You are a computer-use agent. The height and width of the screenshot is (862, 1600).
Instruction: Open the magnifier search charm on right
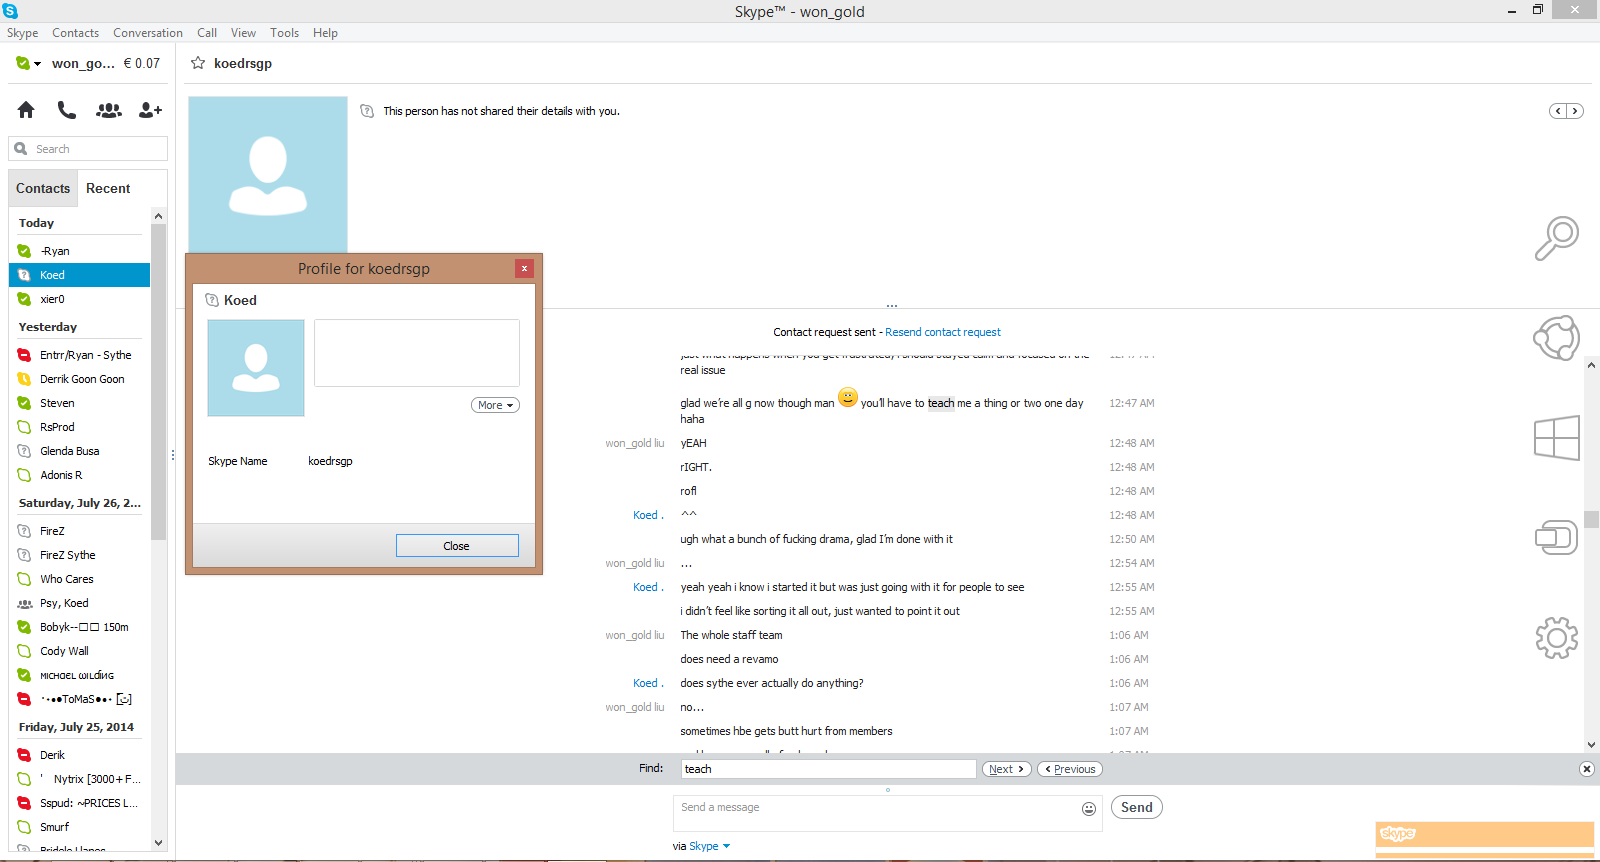click(1557, 238)
